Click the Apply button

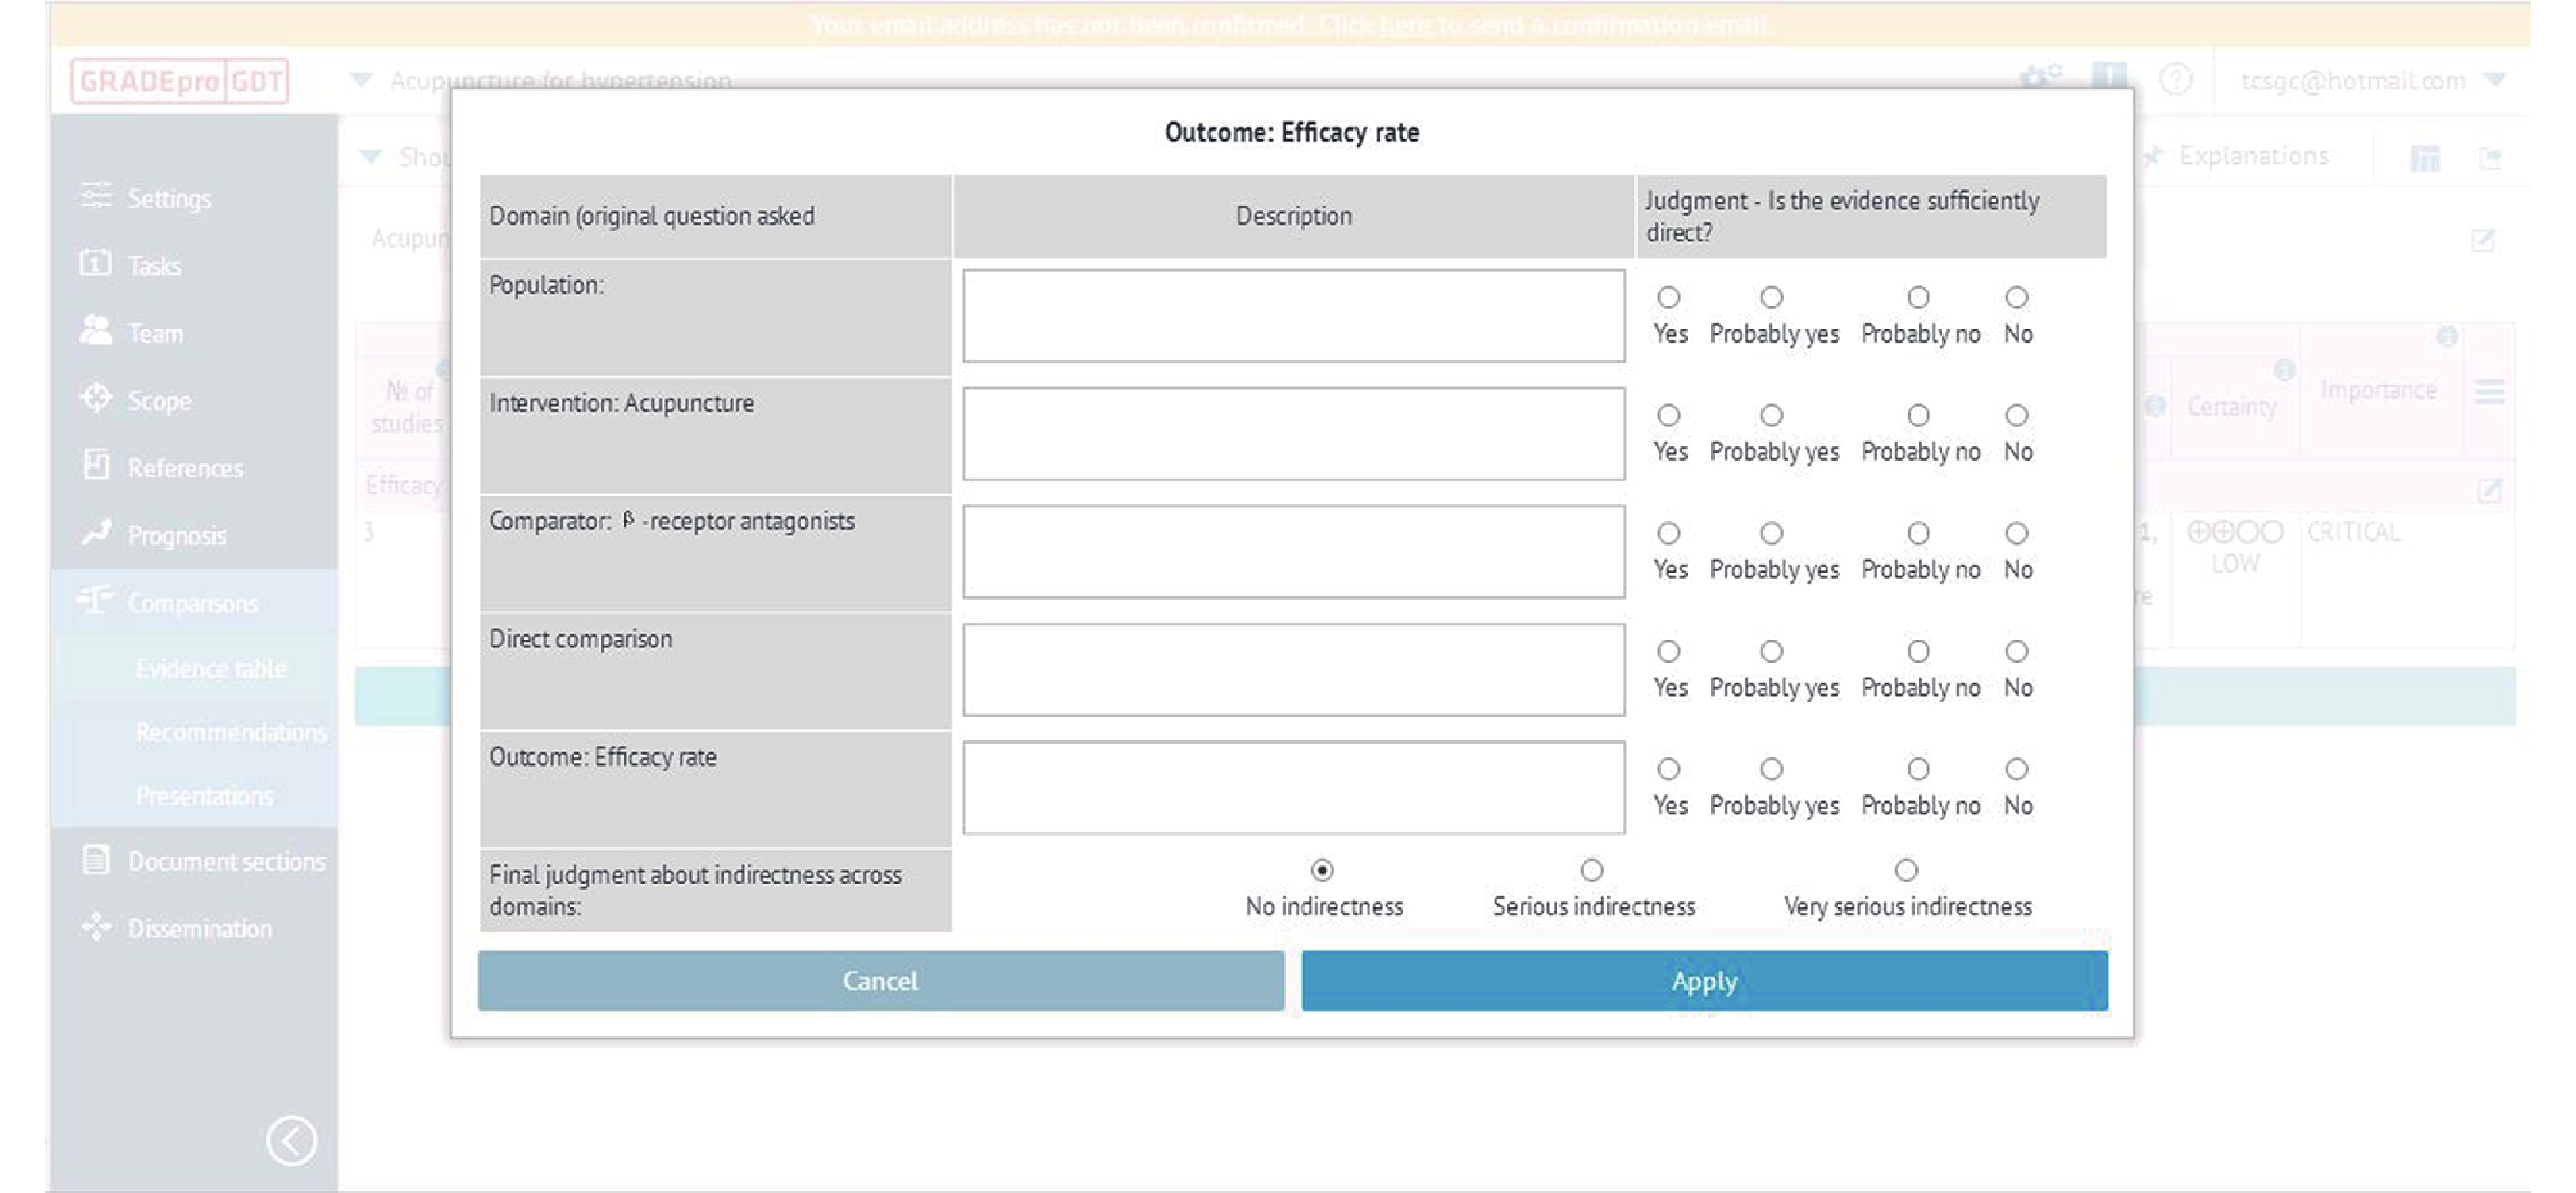coord(1705,980)
